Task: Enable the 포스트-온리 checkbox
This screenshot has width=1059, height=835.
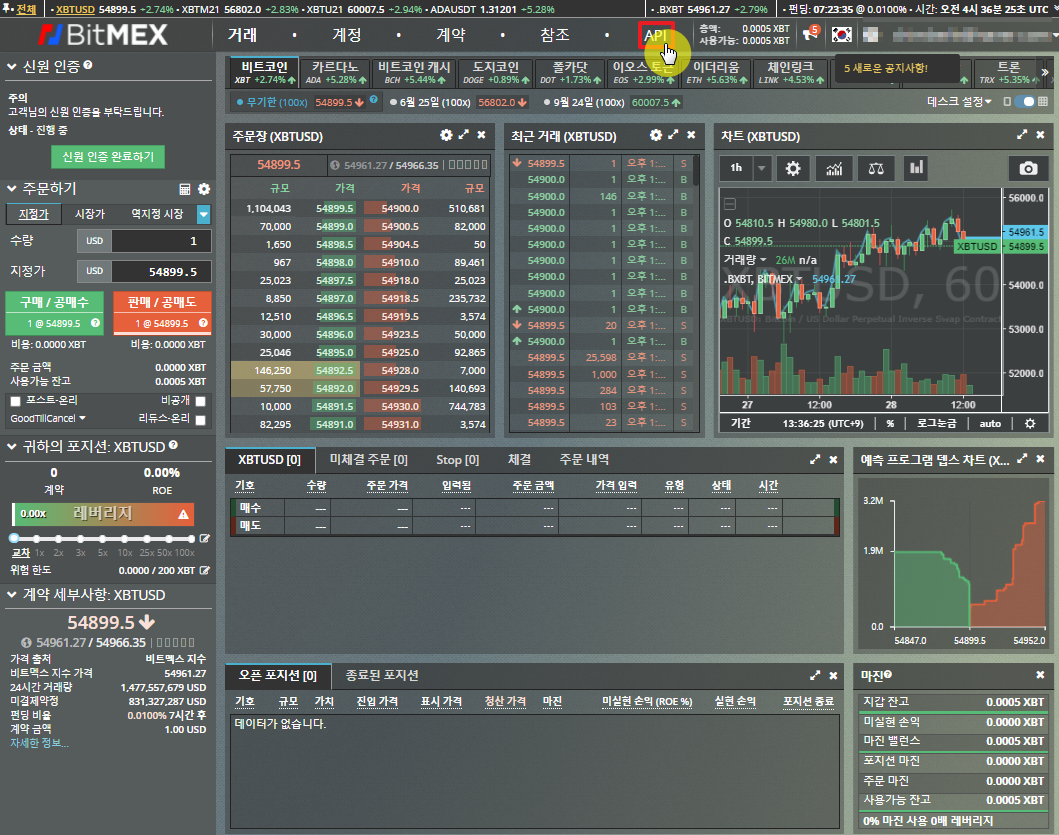Action: [15, 401]
